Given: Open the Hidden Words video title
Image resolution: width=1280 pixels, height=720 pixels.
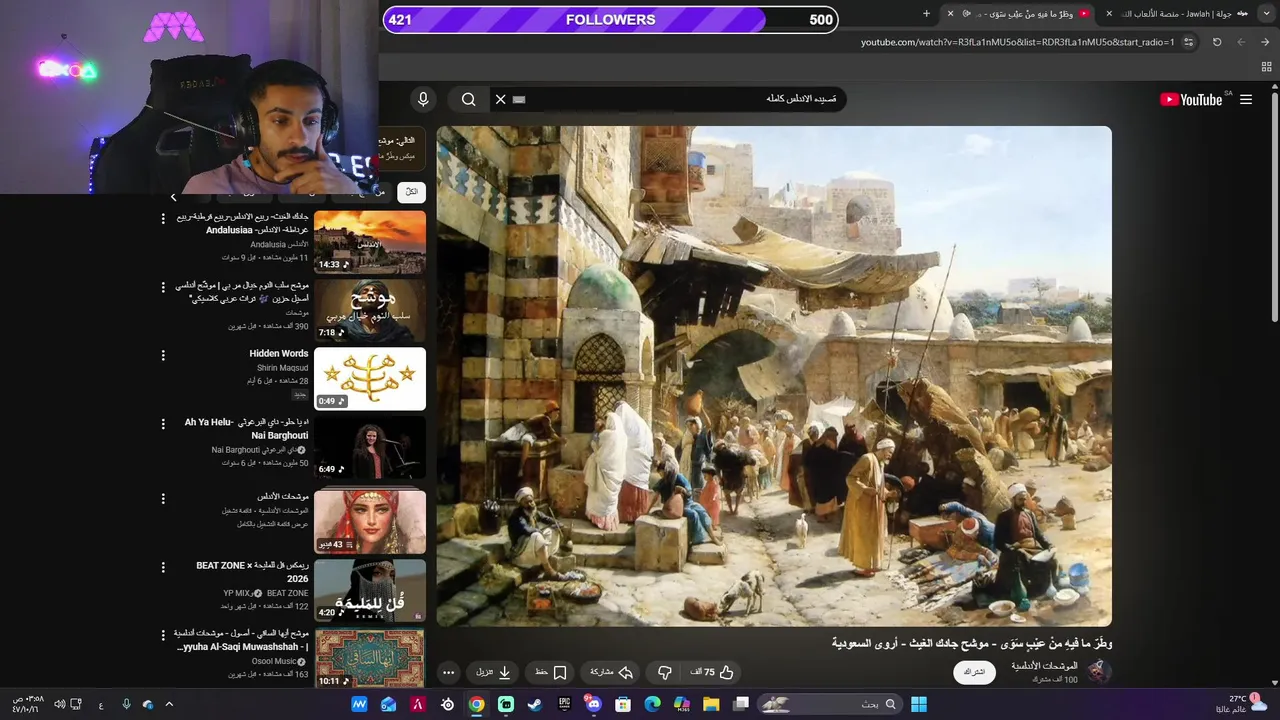Looking at the screenshot, I should [279, 354].
